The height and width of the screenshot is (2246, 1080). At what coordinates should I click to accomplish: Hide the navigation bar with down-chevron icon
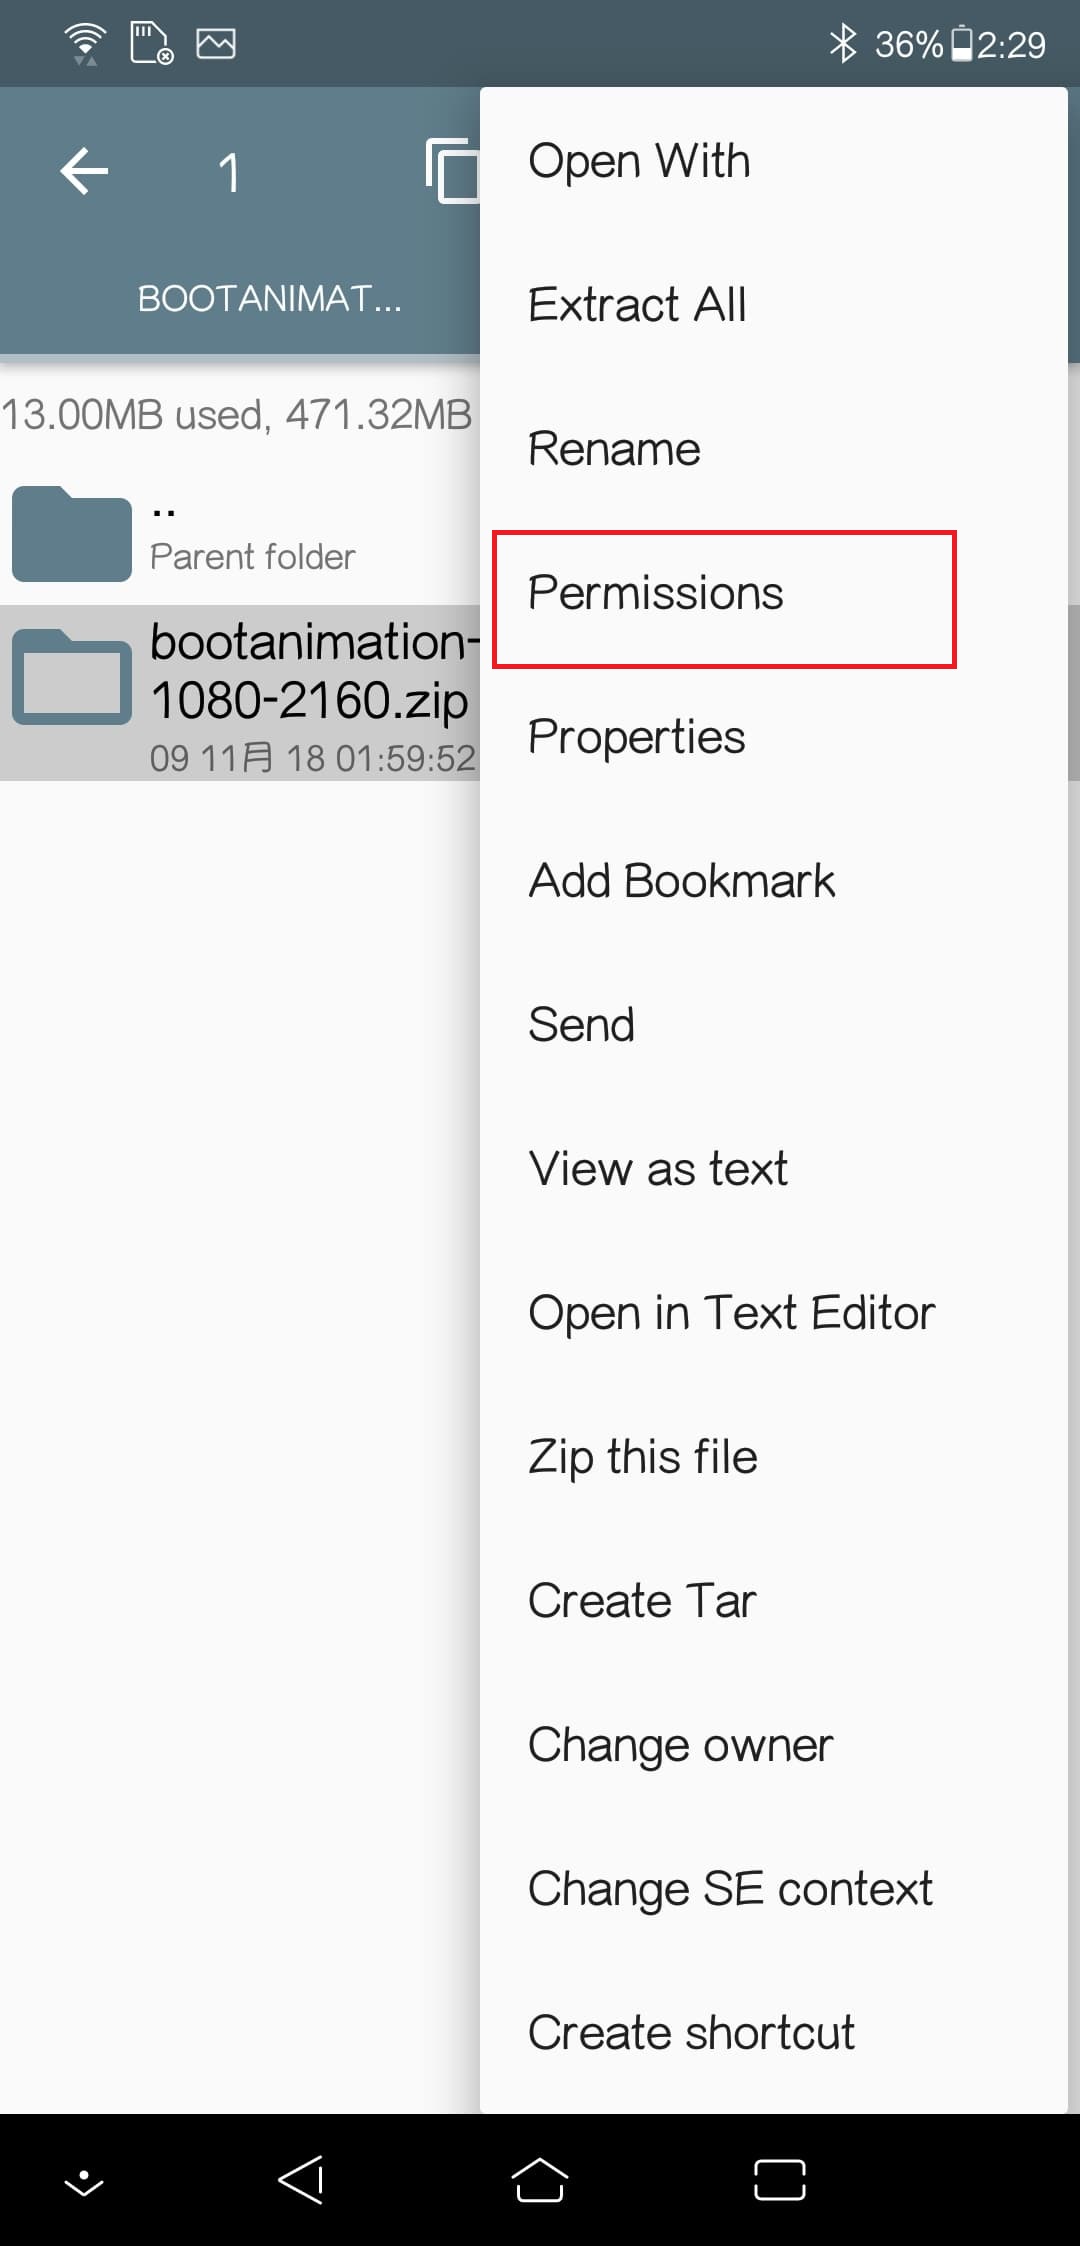(84, 2182)
